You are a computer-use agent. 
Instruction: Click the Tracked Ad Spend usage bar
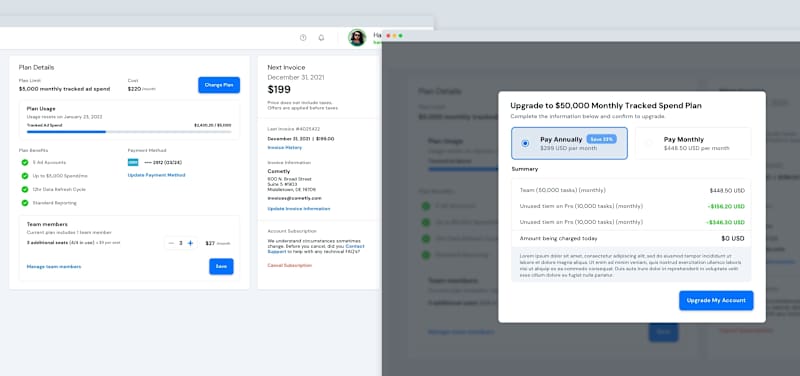pyautogui.click(x=129, y=132)
